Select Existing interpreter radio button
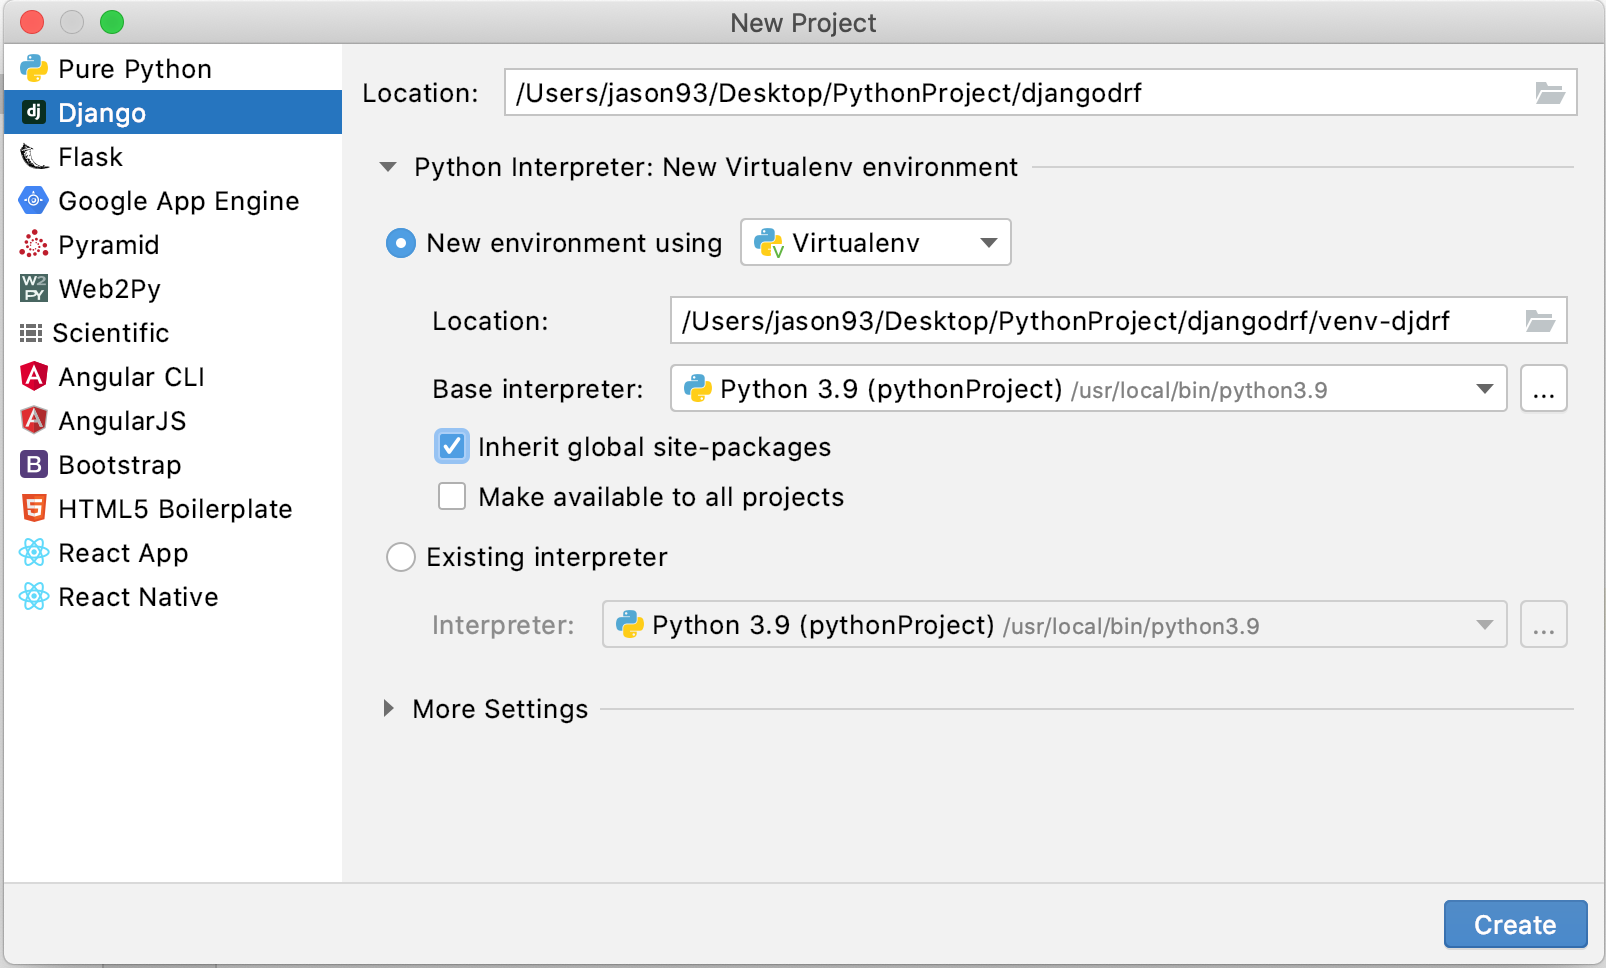 click(401, 557)
